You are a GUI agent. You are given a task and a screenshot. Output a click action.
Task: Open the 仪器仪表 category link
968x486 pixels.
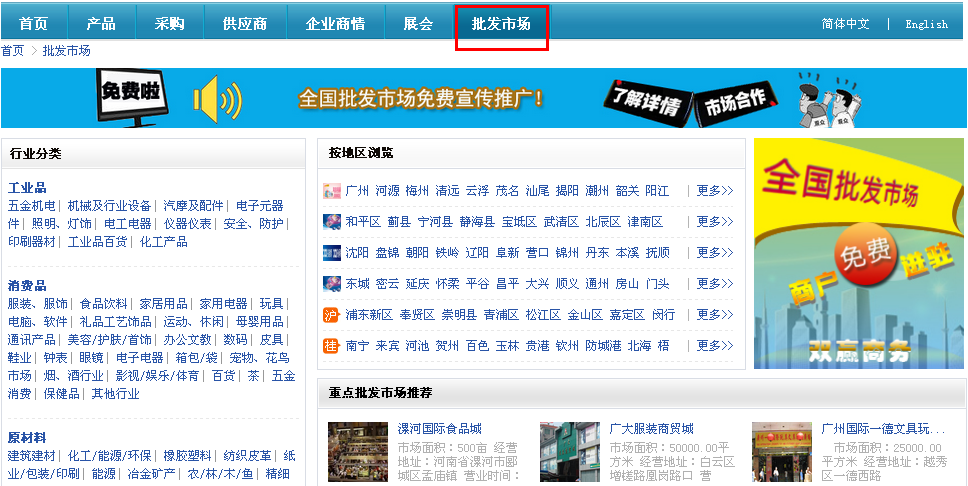pyautogui.click(x=188, y=224)
